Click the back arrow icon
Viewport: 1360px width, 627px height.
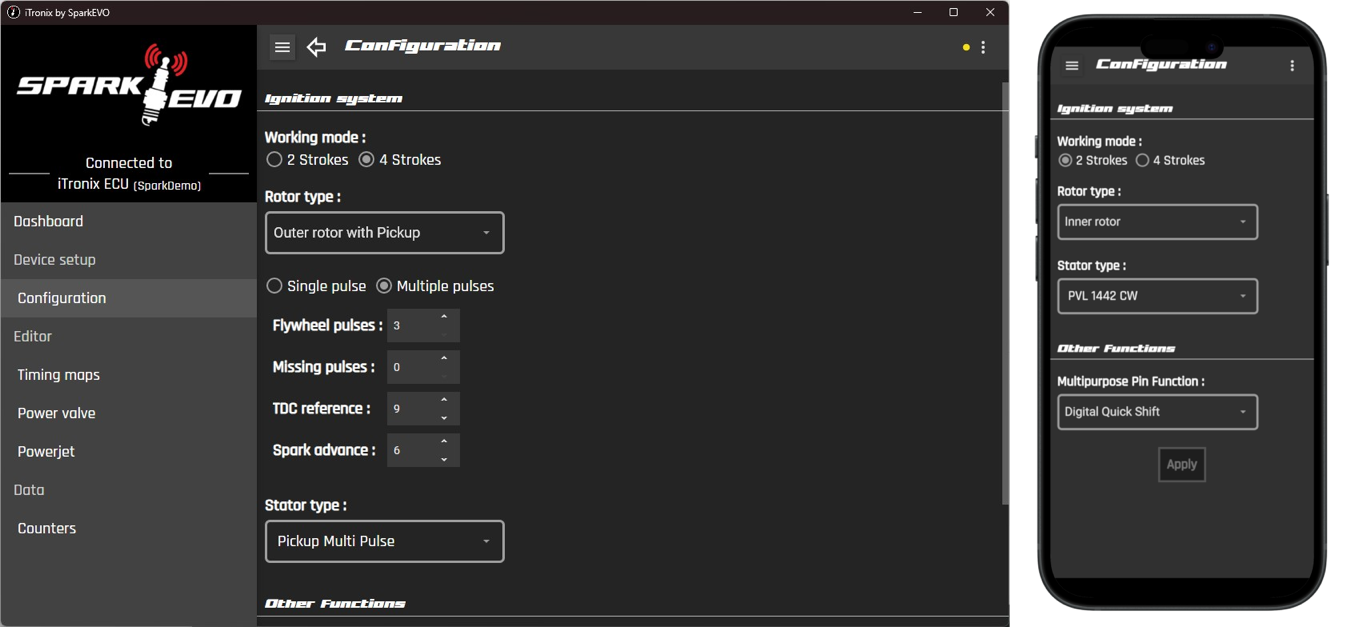click(x=316, y=47)
